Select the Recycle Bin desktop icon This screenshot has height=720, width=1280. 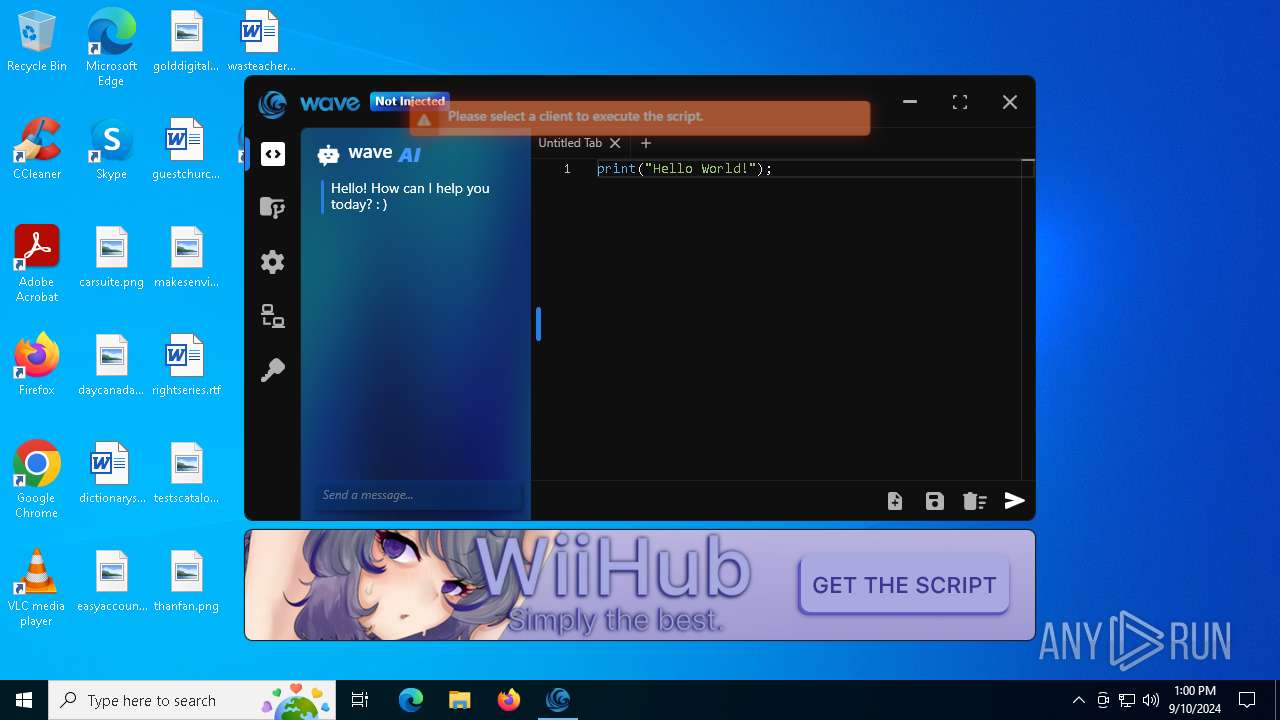point(37,42)
